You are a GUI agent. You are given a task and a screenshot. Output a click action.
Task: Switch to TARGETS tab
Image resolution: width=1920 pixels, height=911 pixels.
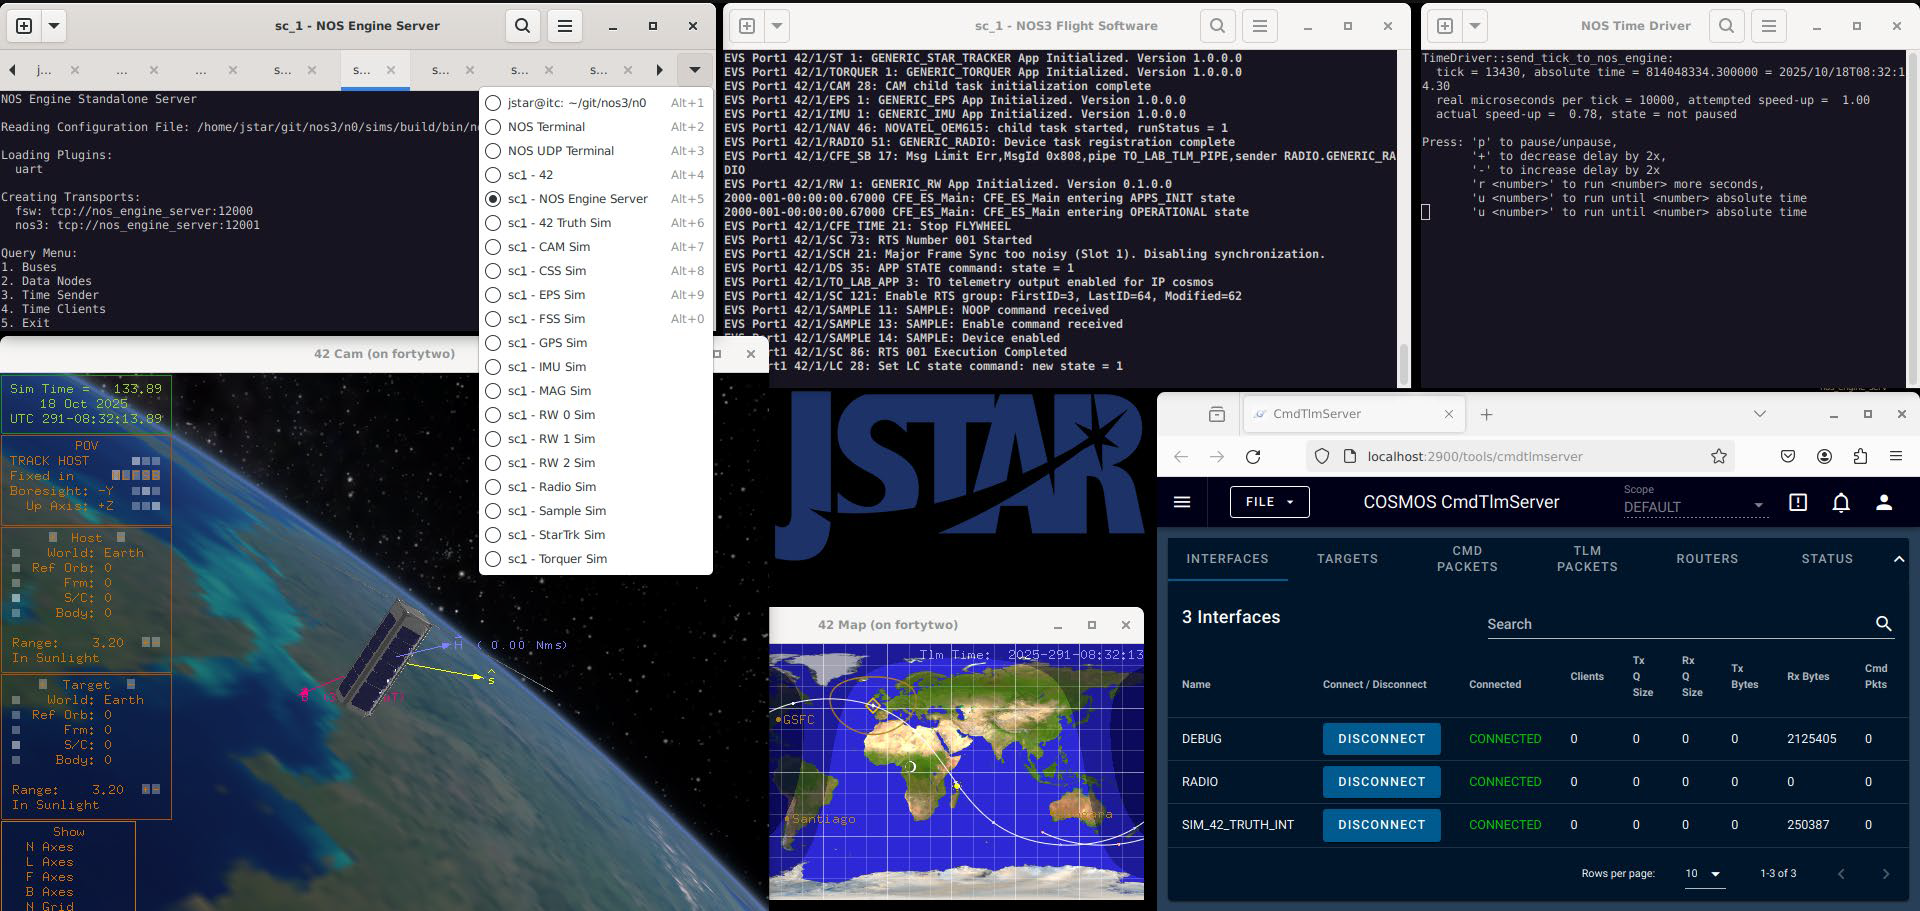pos(1347,559)
